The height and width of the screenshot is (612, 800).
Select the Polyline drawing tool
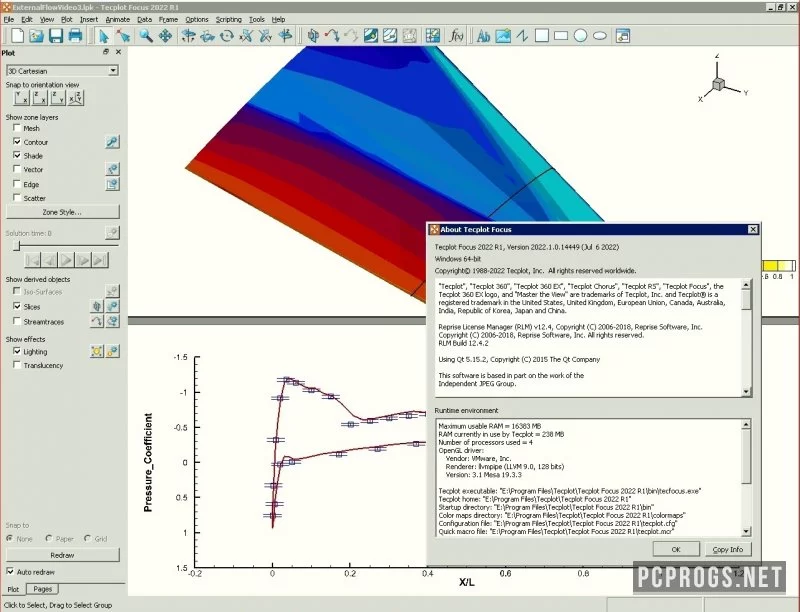522,36
